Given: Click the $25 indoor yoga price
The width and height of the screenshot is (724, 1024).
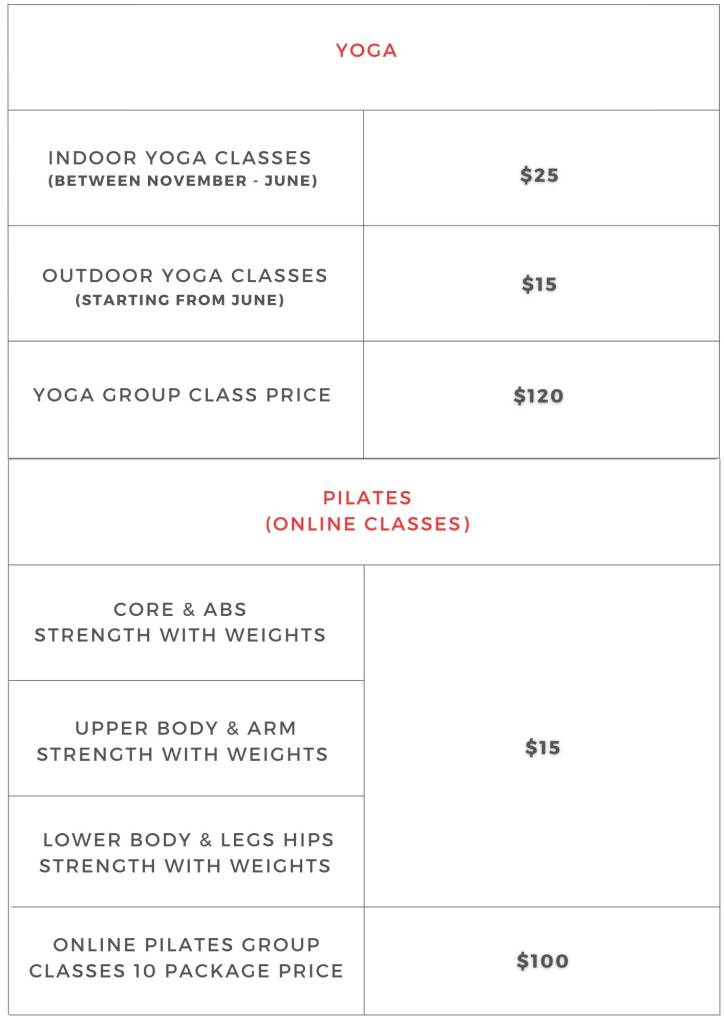Looking at the screenshot, I should [539, 175].
